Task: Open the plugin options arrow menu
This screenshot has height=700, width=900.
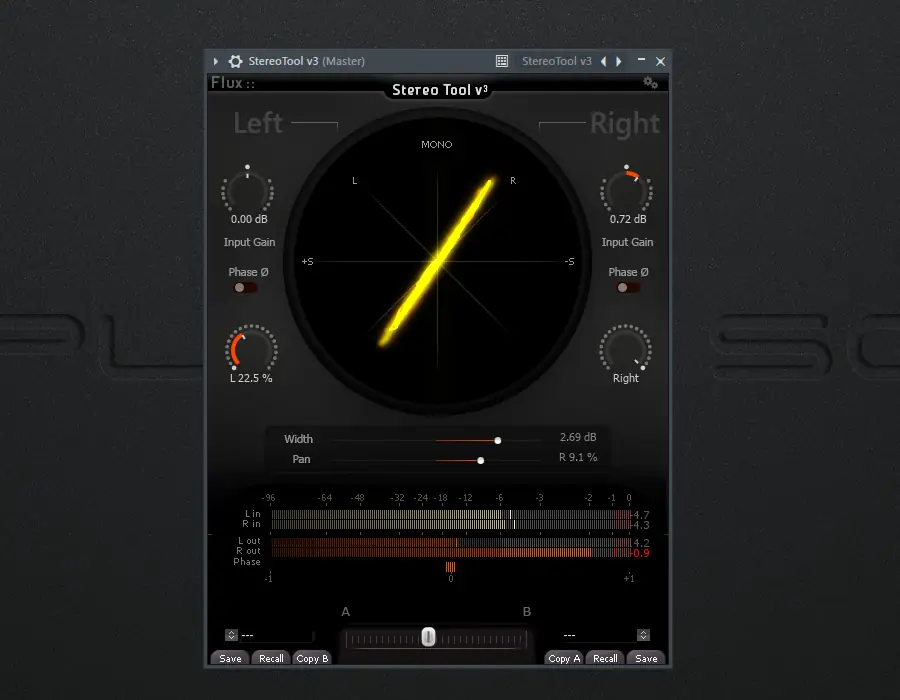Action: pos(216,61)
